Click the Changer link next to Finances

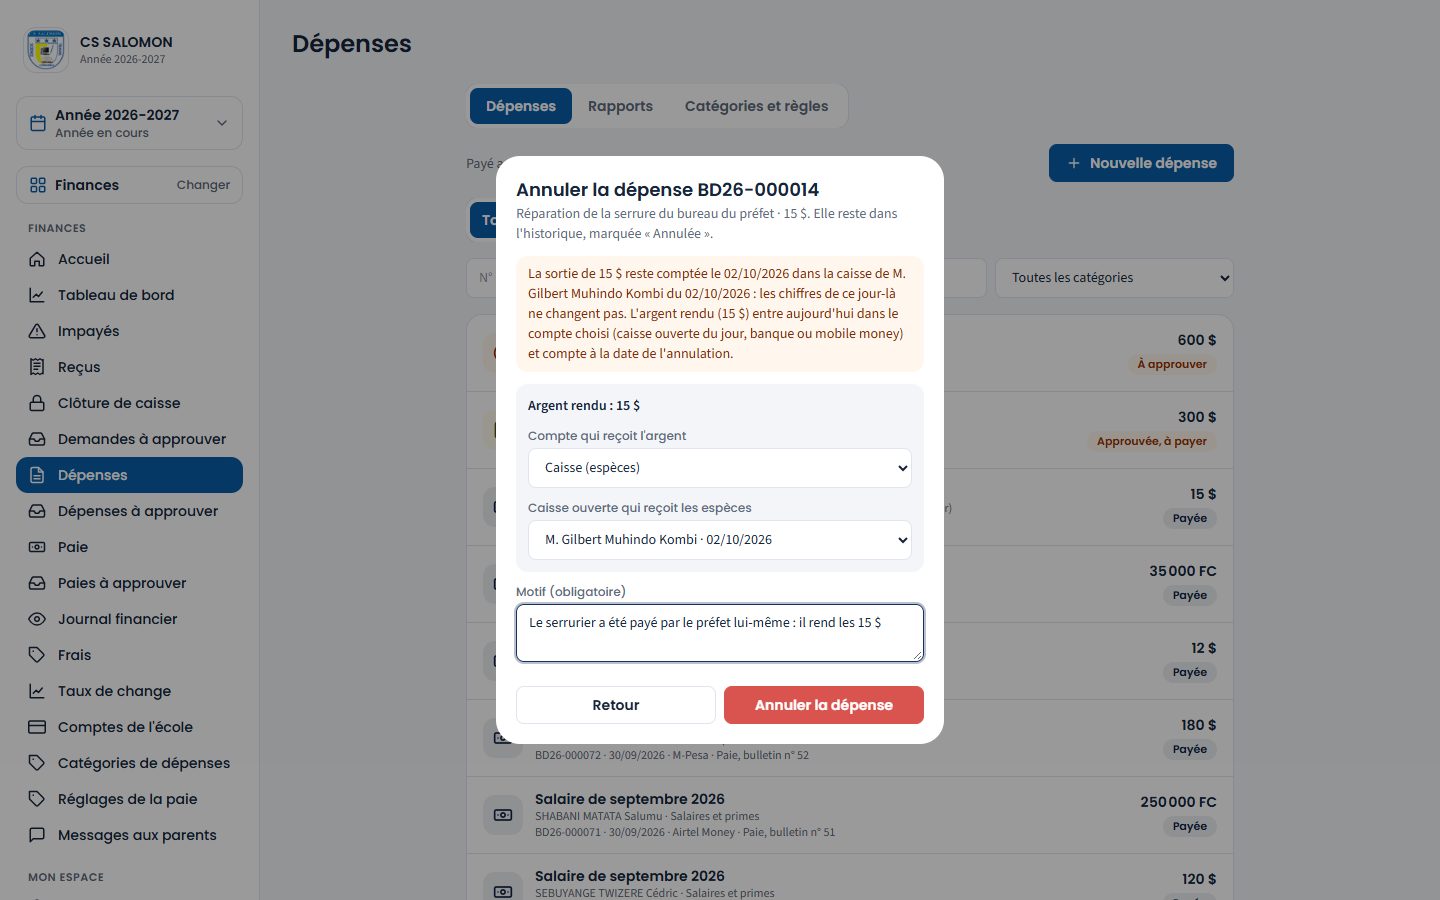pyautogui.click(x=203, y=185)
